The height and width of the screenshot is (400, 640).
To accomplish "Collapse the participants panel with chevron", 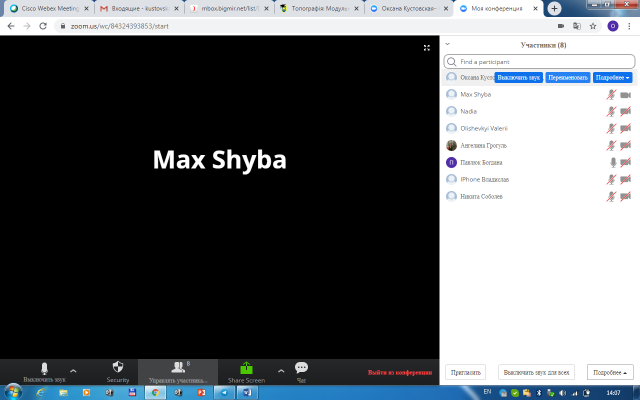I will pyautogui.click(x=447, y=44).
